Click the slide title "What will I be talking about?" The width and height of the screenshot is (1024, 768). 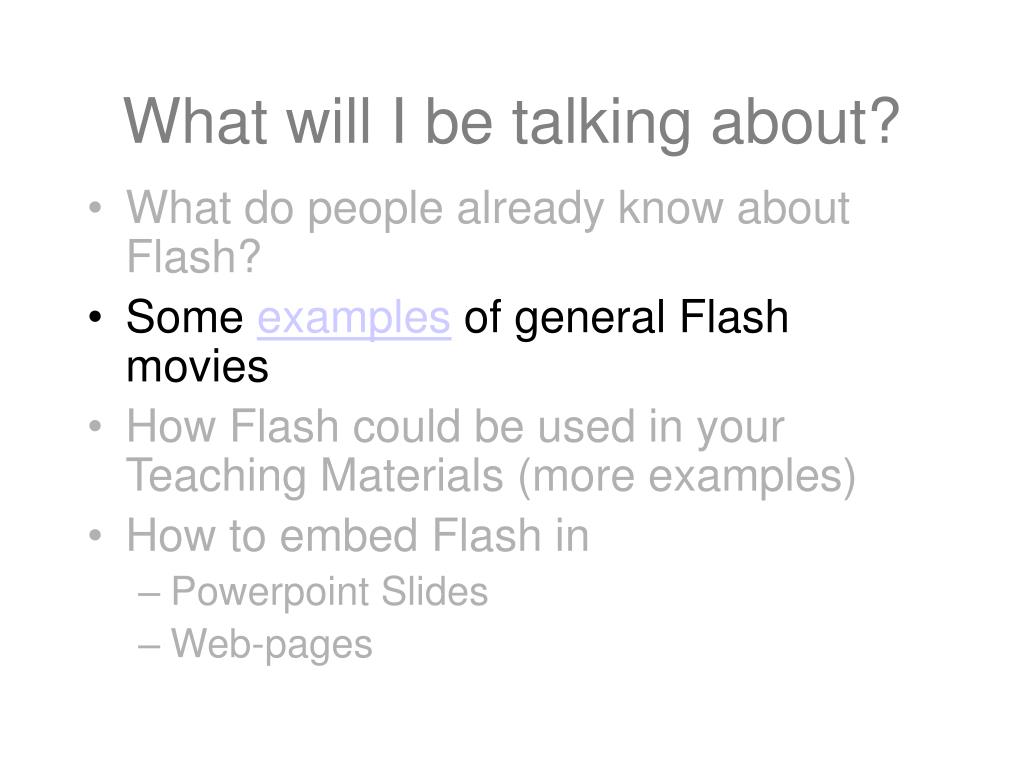click(512, 122)
